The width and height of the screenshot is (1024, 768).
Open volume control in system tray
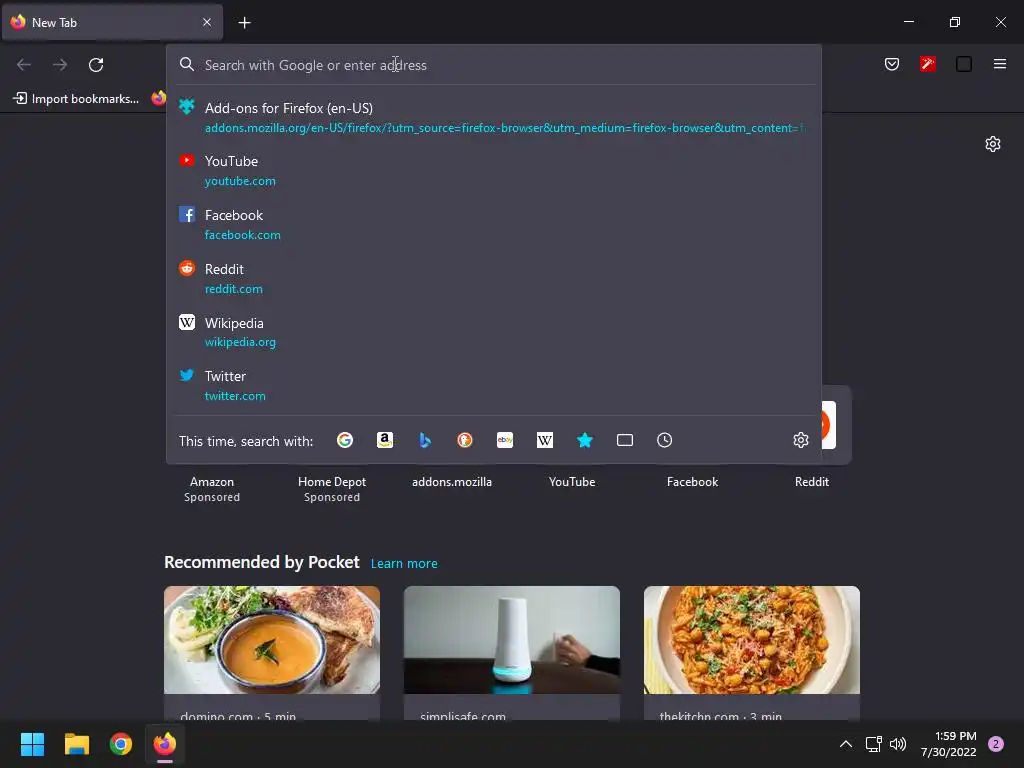[898, 744]
